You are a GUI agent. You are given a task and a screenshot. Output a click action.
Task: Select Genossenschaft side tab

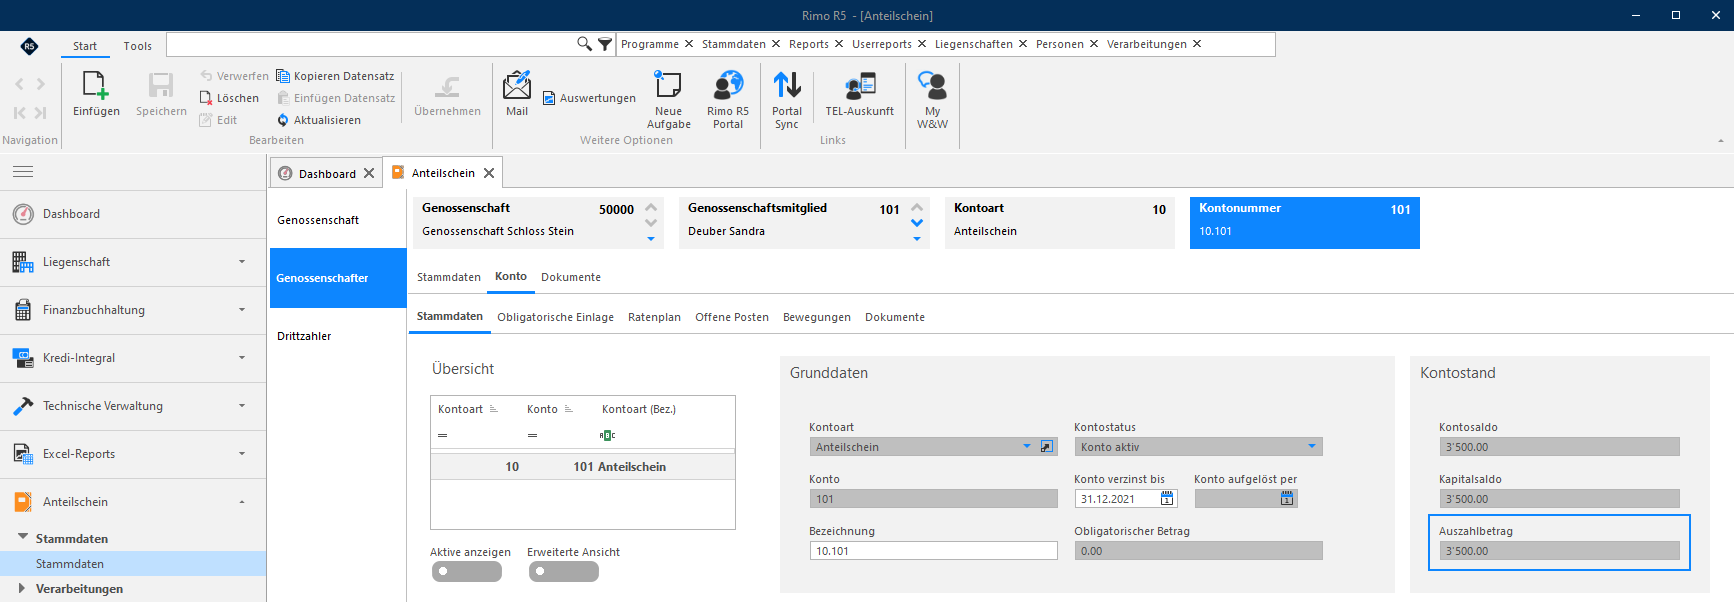[338, 220]
